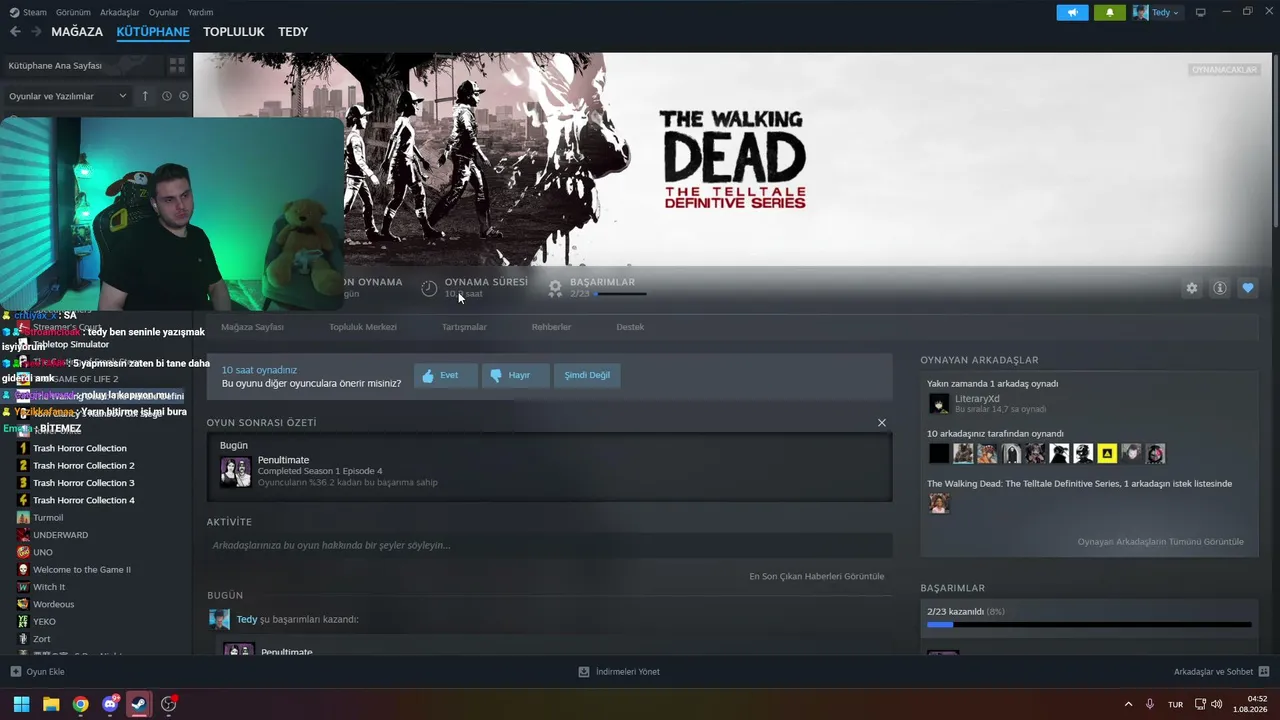Select the KÜTÜPHANE tab
1280x720 pixels.
153,32
